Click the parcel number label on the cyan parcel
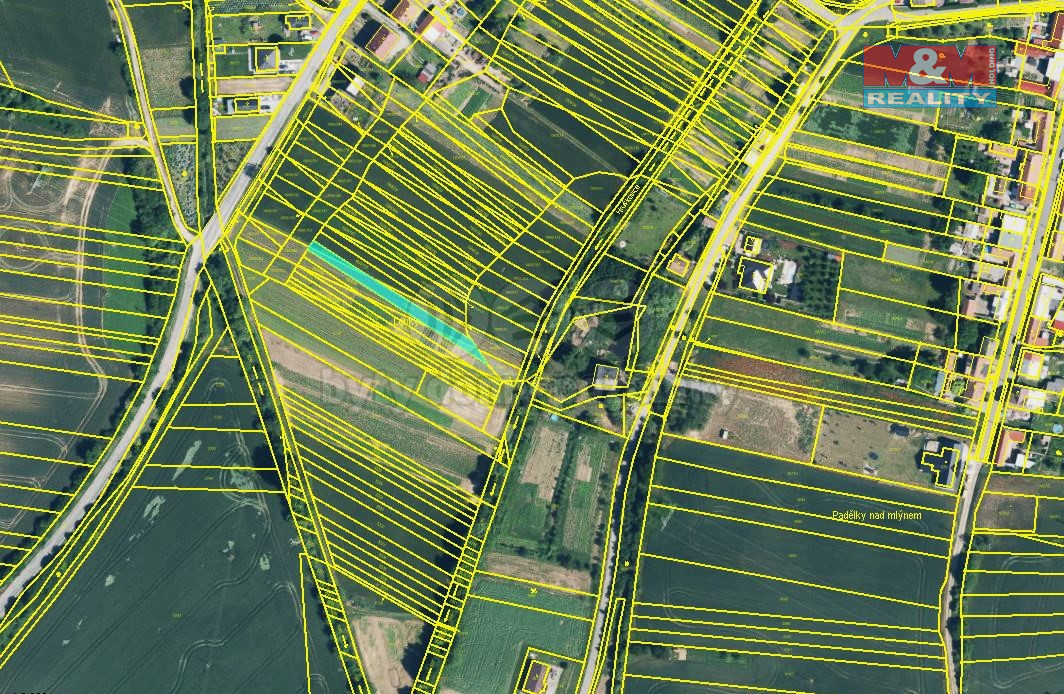The width and height of the screenshot is (1064, 694). (405, 322)
